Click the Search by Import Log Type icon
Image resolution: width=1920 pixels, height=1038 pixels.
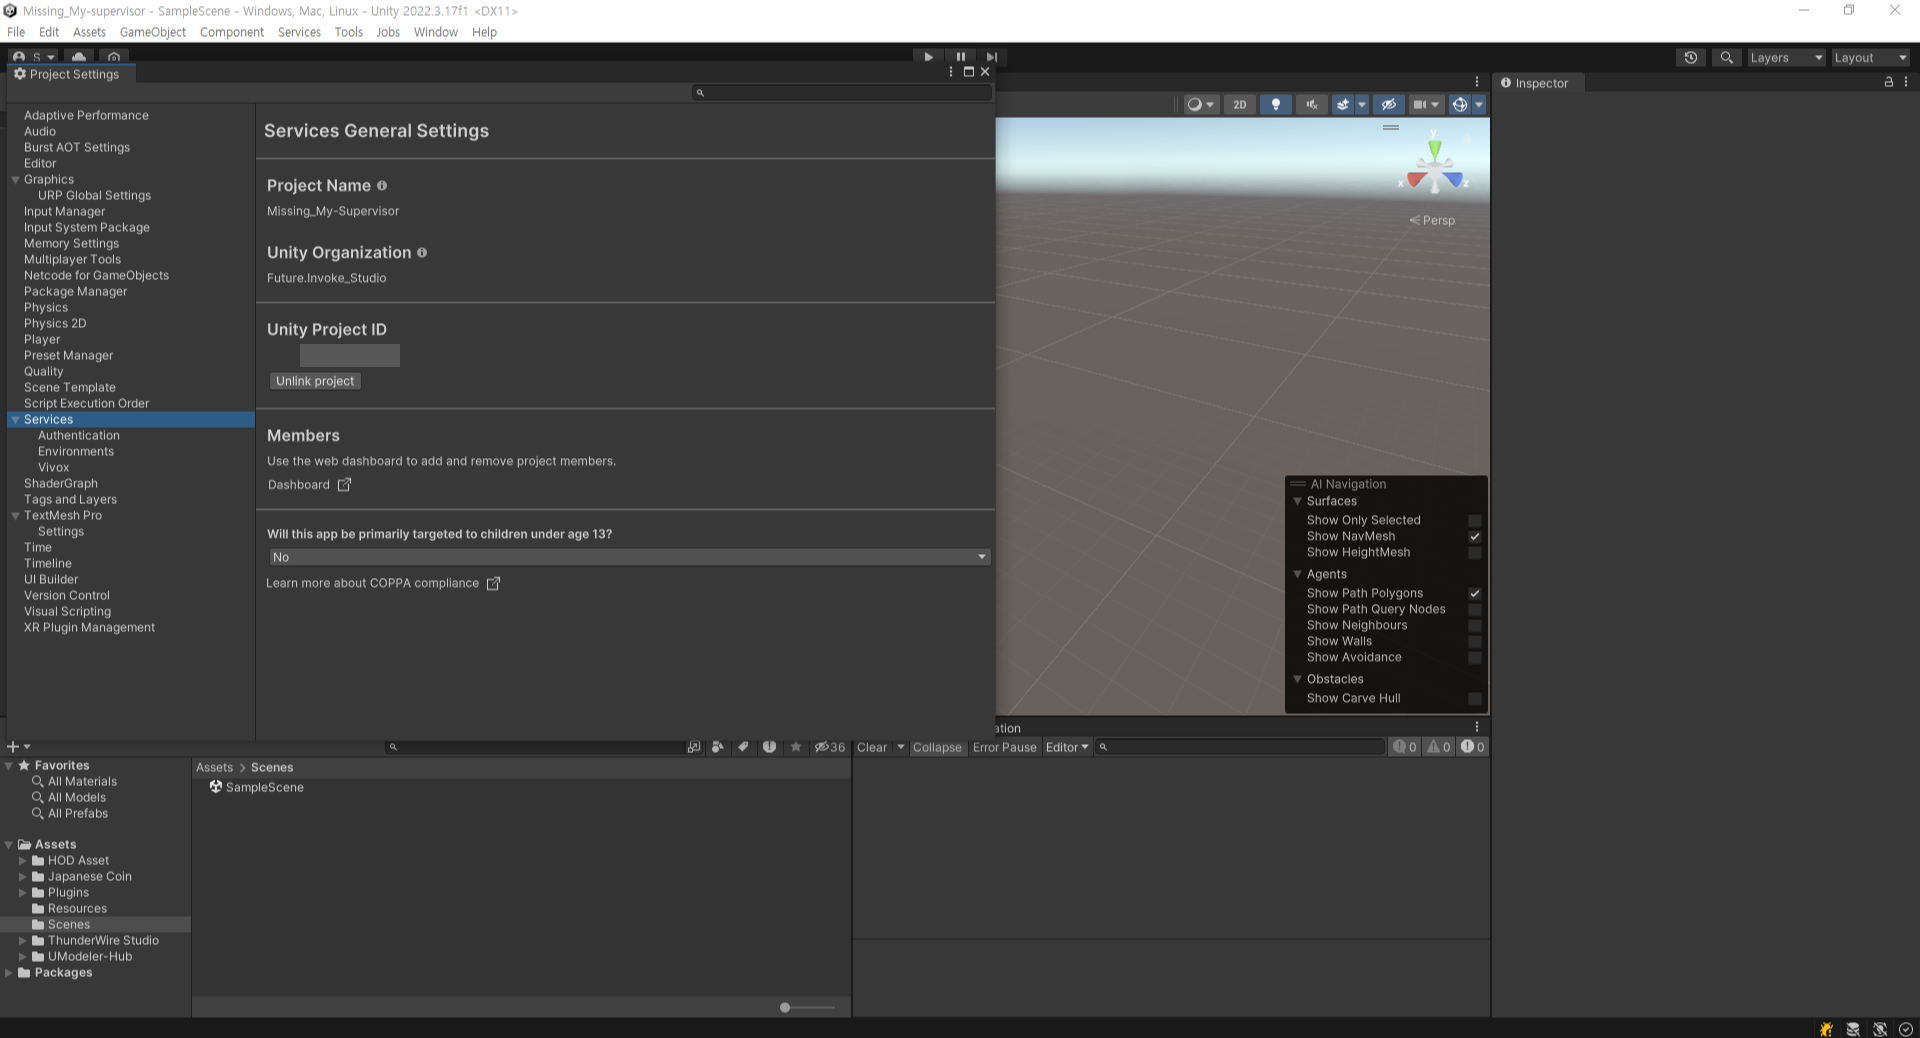(769, 747)
